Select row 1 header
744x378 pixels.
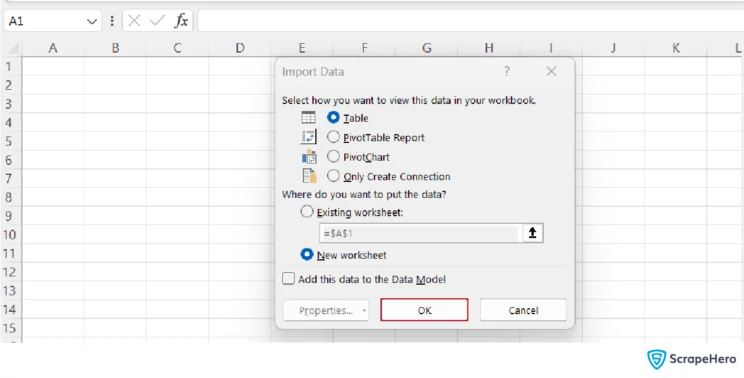(10, 66)
